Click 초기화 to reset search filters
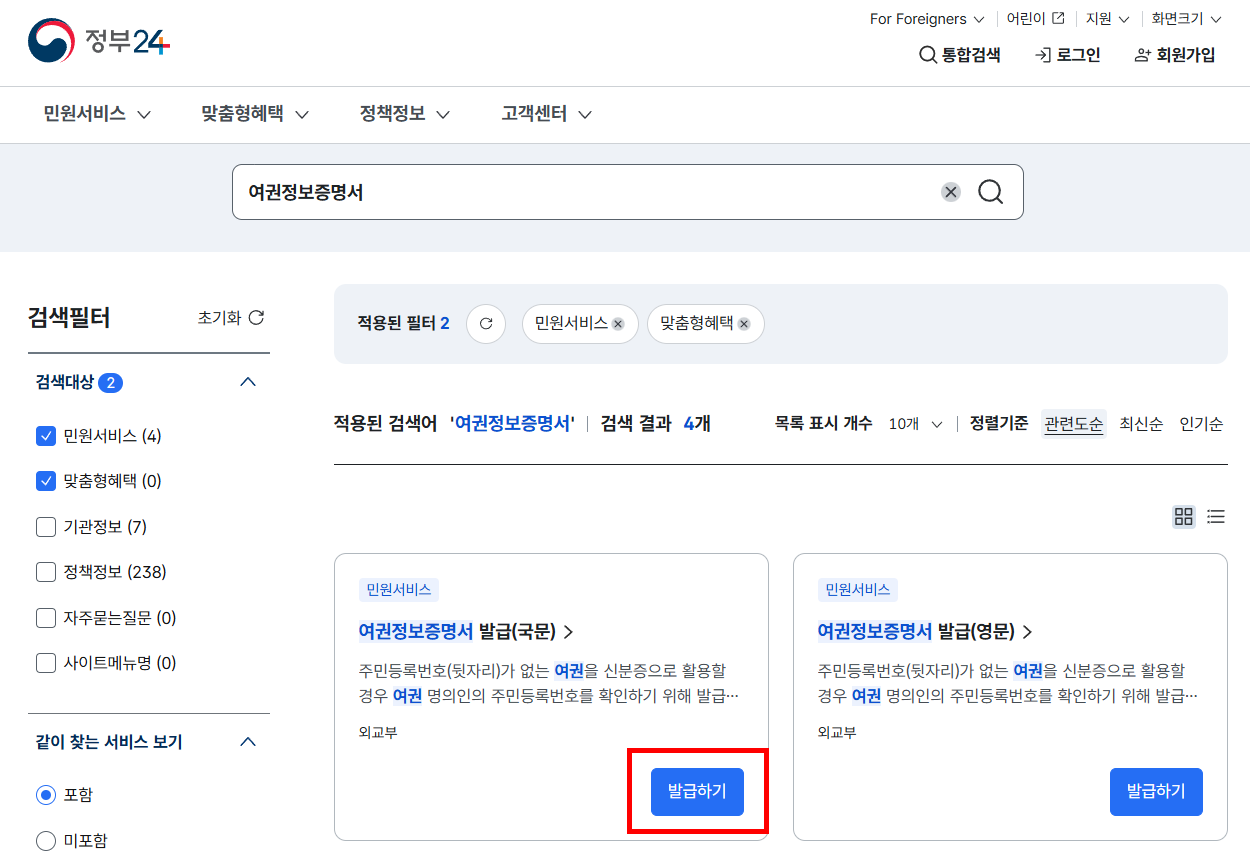 coord(231,318)
